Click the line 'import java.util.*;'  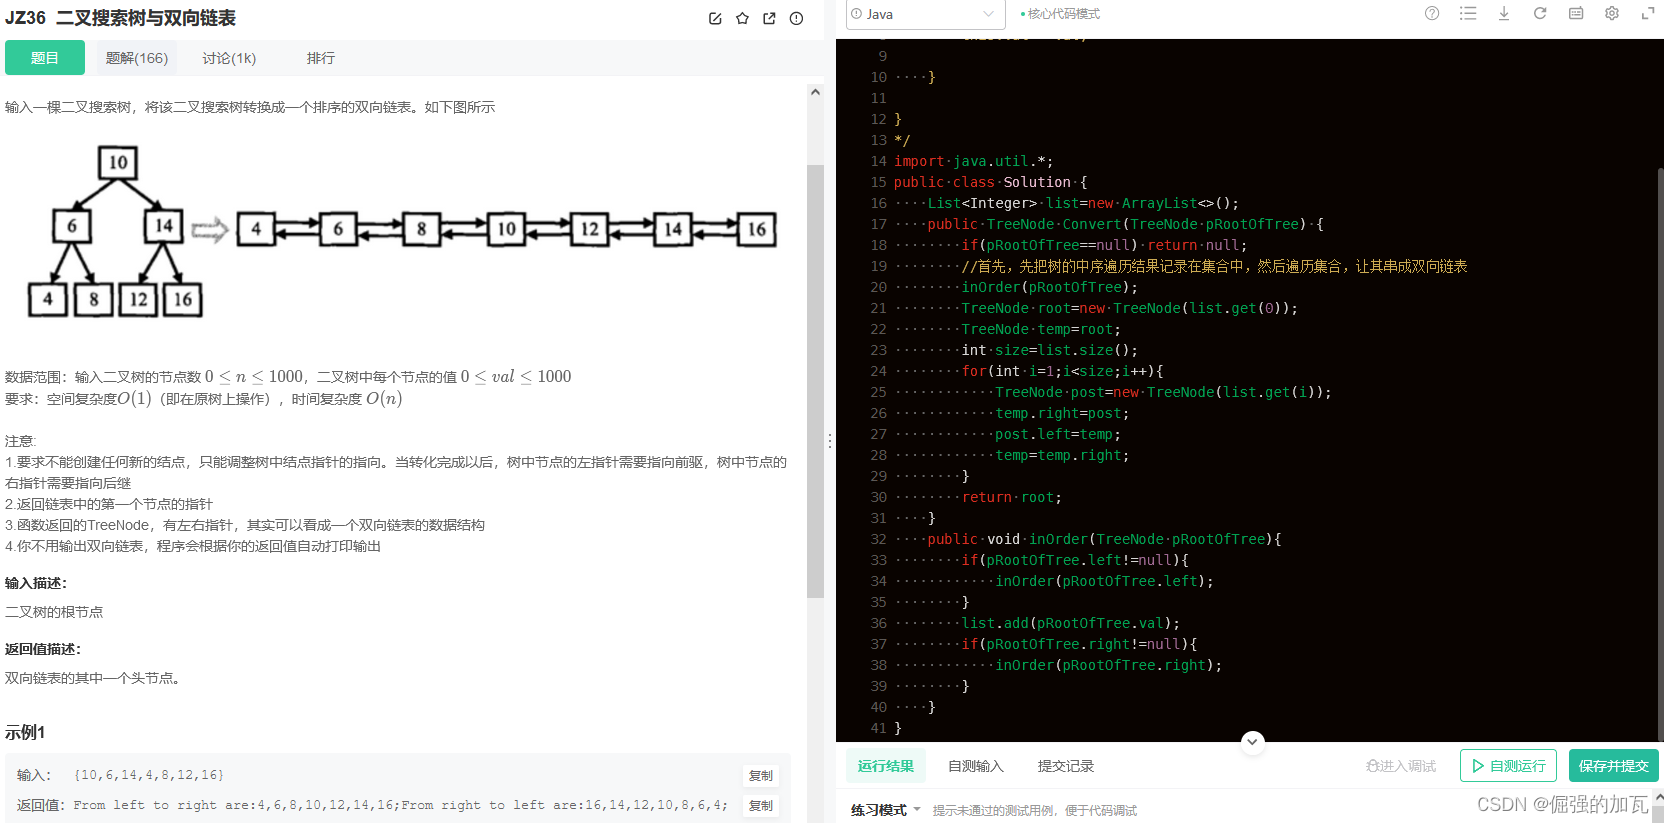tap(973, 161)
